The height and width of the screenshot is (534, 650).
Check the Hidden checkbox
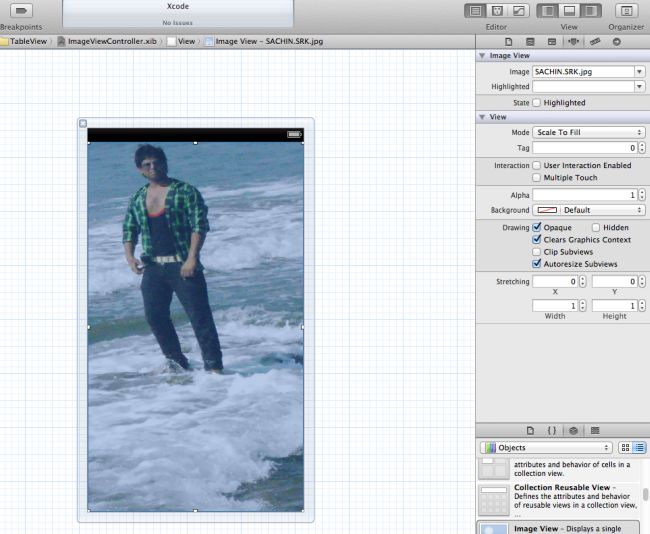click(596, 227)
